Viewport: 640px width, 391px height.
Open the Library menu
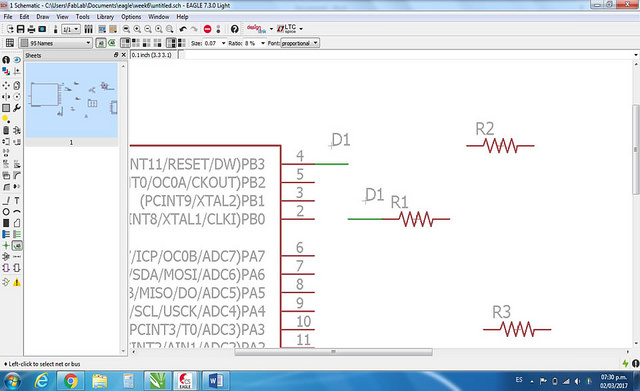pos(105,17)
